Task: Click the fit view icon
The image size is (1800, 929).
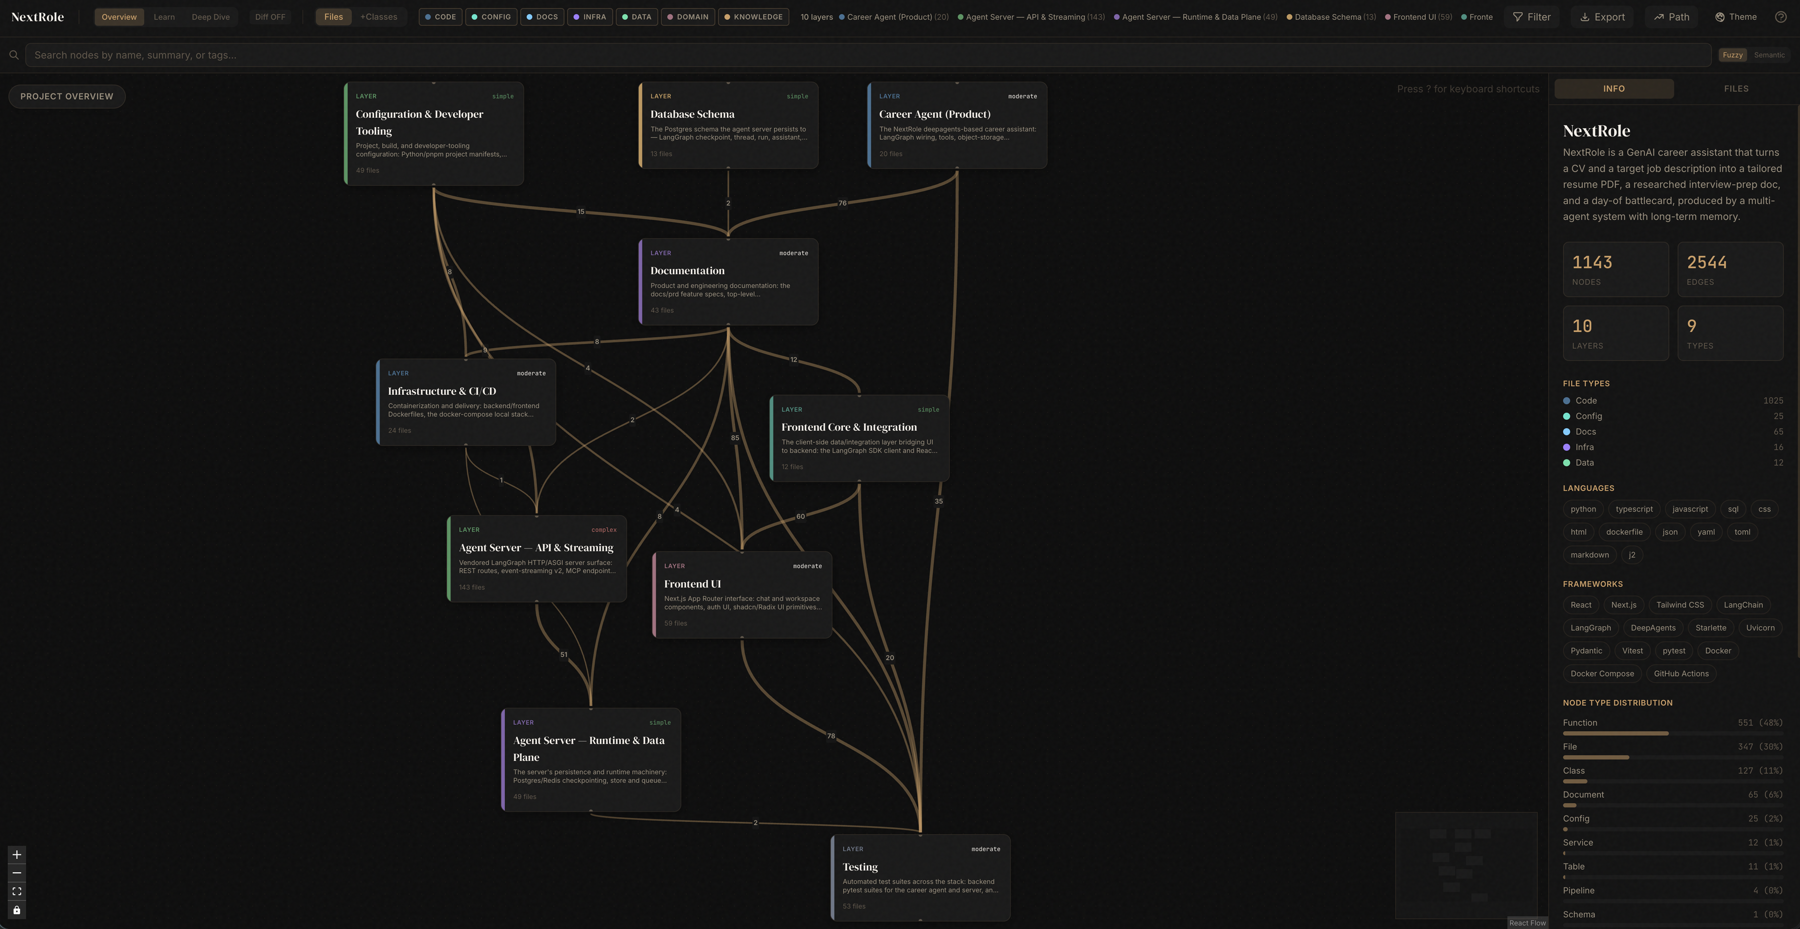Action: pyautogui.click(x=17, y=892)
